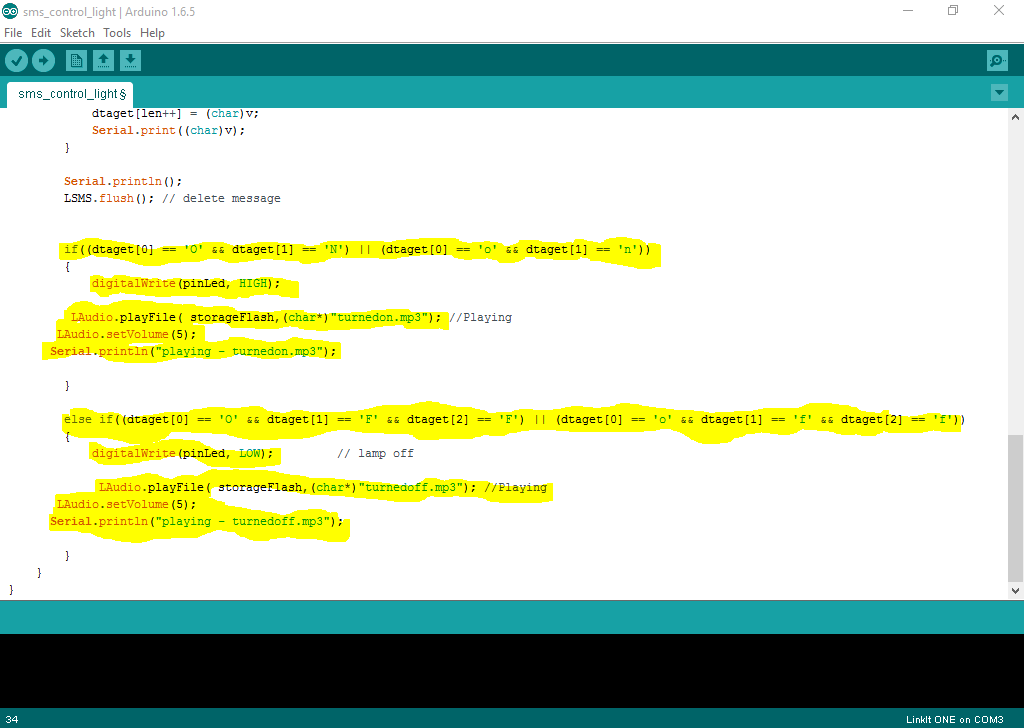Click the editor scrollbar down arrow
Image resolution: width=1024 pixels, height=728 pixels.
(x=1015, y=590)
